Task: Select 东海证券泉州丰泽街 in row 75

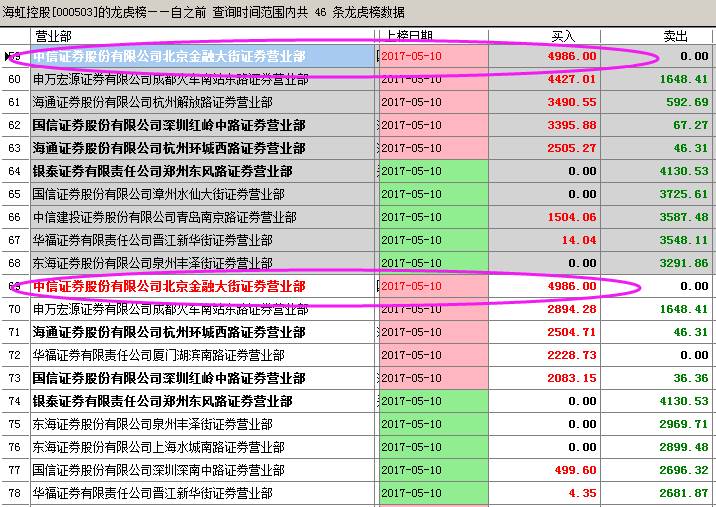Action: pos(152,424)
